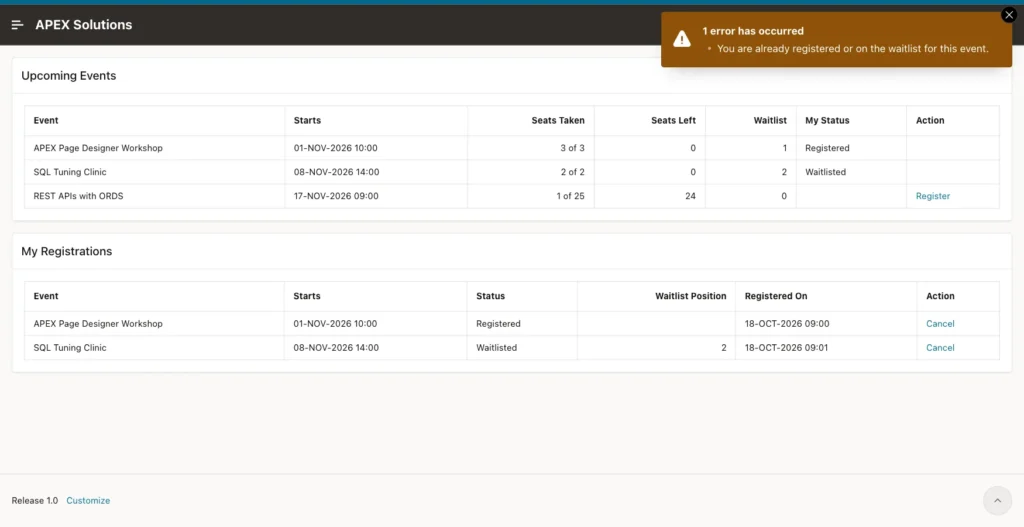Cancel the APEX Page Designer Workshop registration
The image size is (1024, 527).
tap(940, 324)
